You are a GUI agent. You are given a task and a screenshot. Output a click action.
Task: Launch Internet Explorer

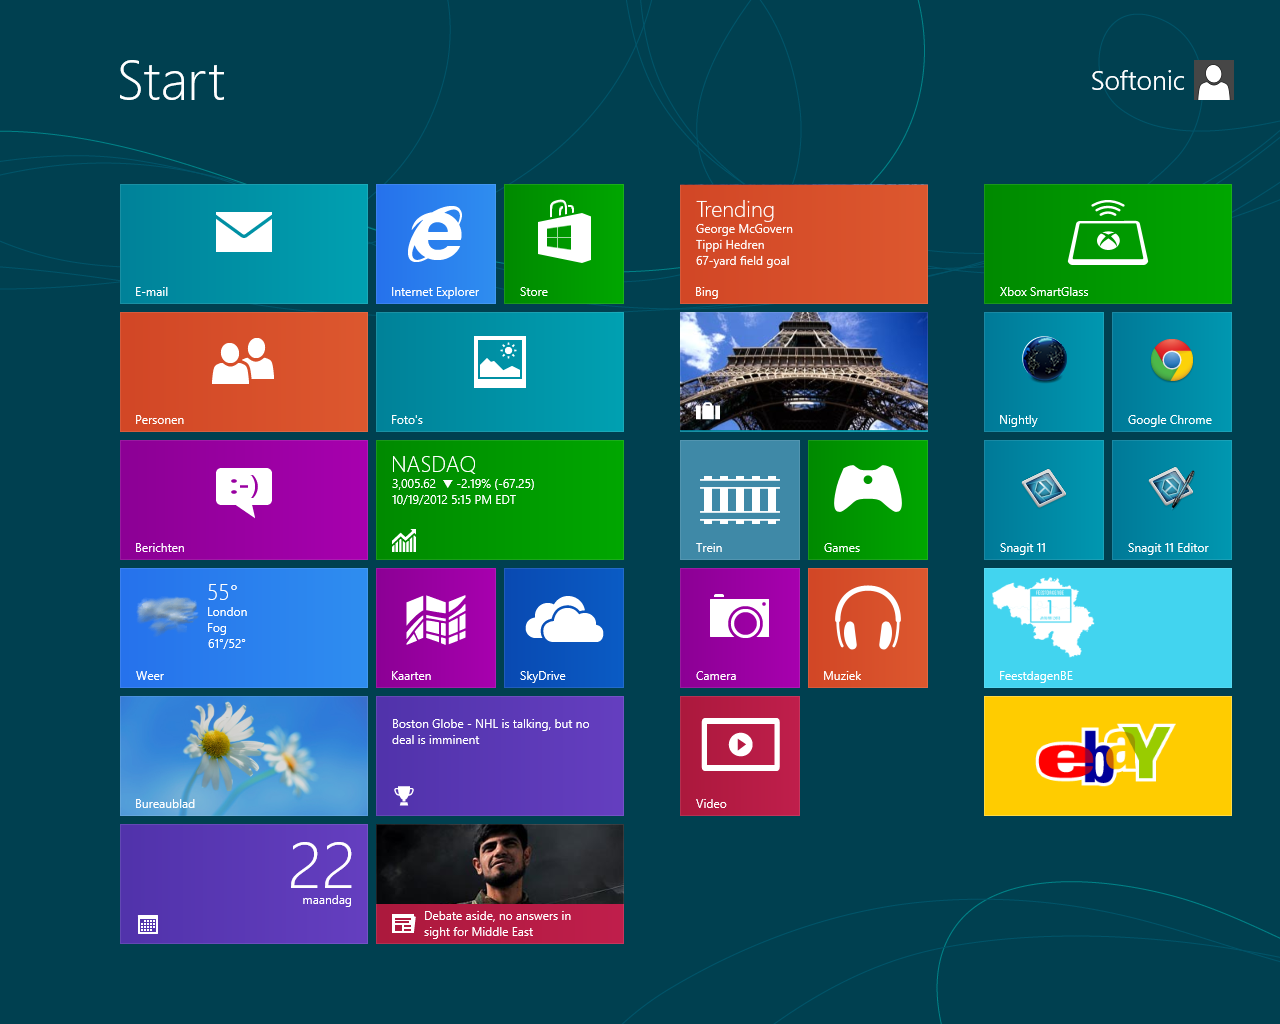(x=435, y=243)
